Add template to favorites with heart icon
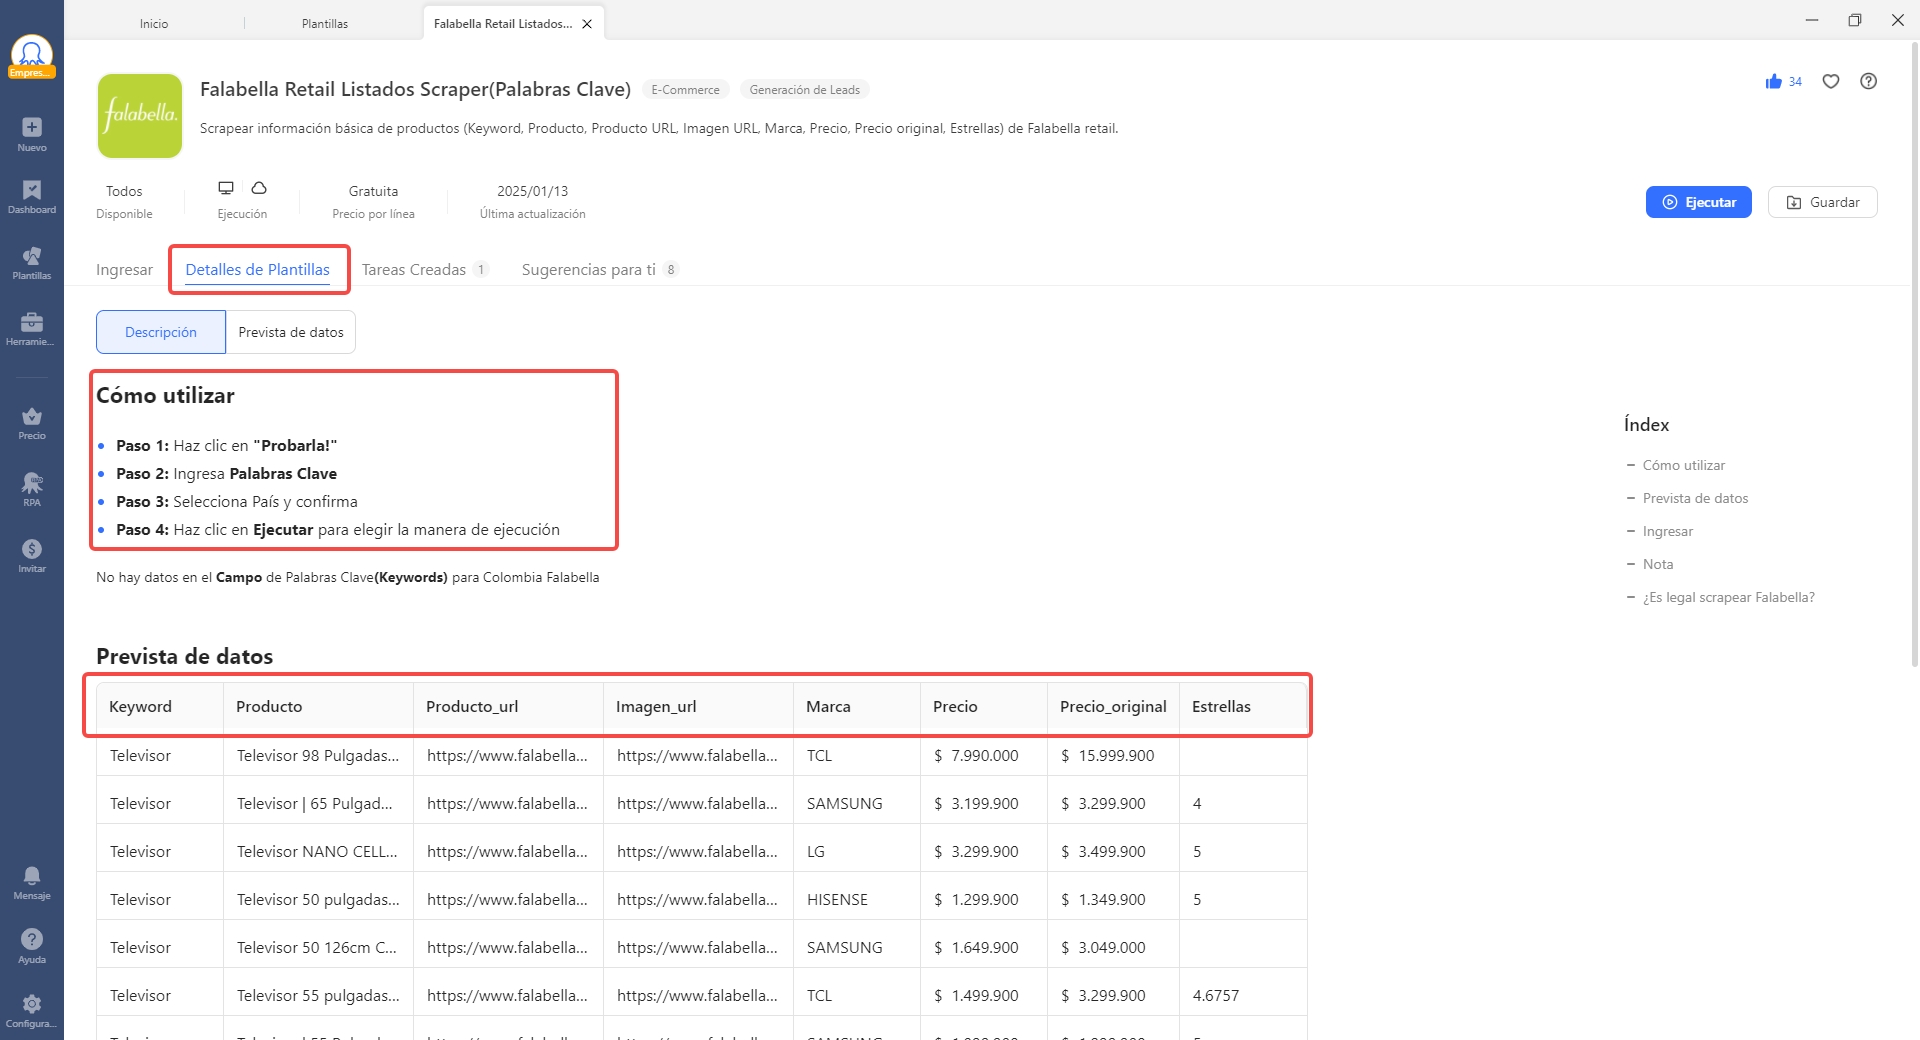The width and height of the screenshot is (1920, 1040). [x=1831, y=82]
